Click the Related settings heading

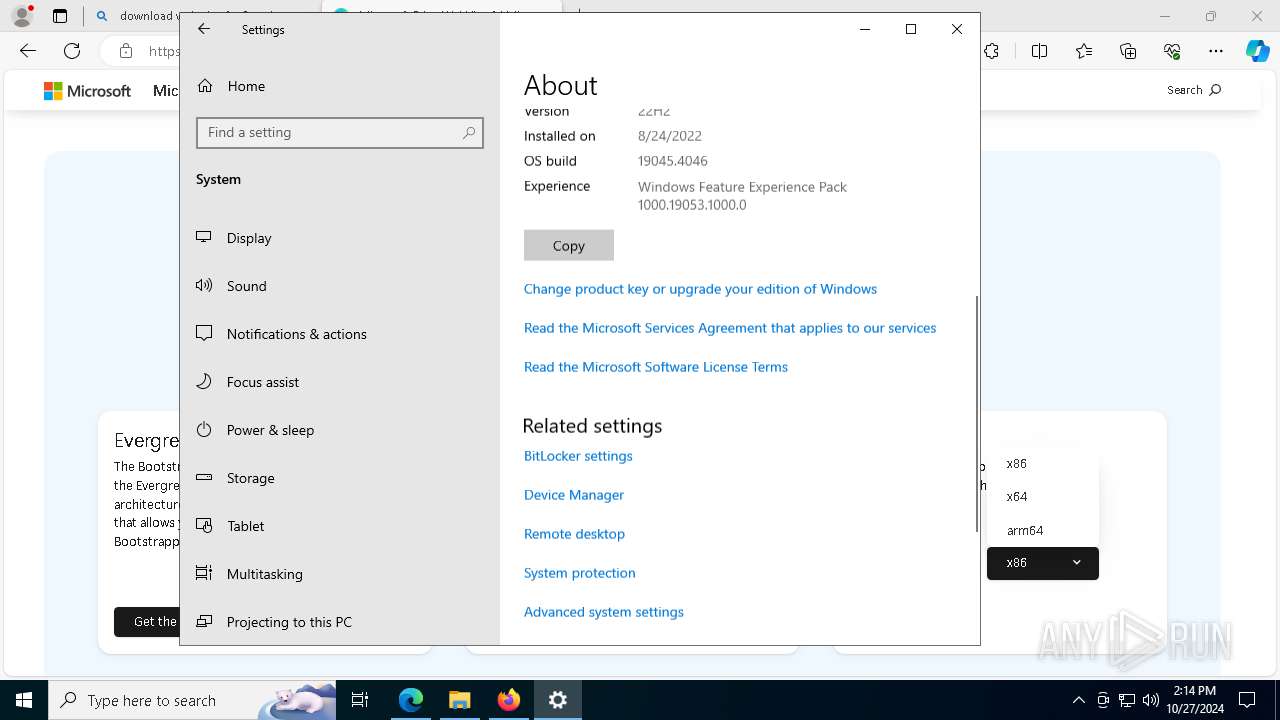[592, 426]
